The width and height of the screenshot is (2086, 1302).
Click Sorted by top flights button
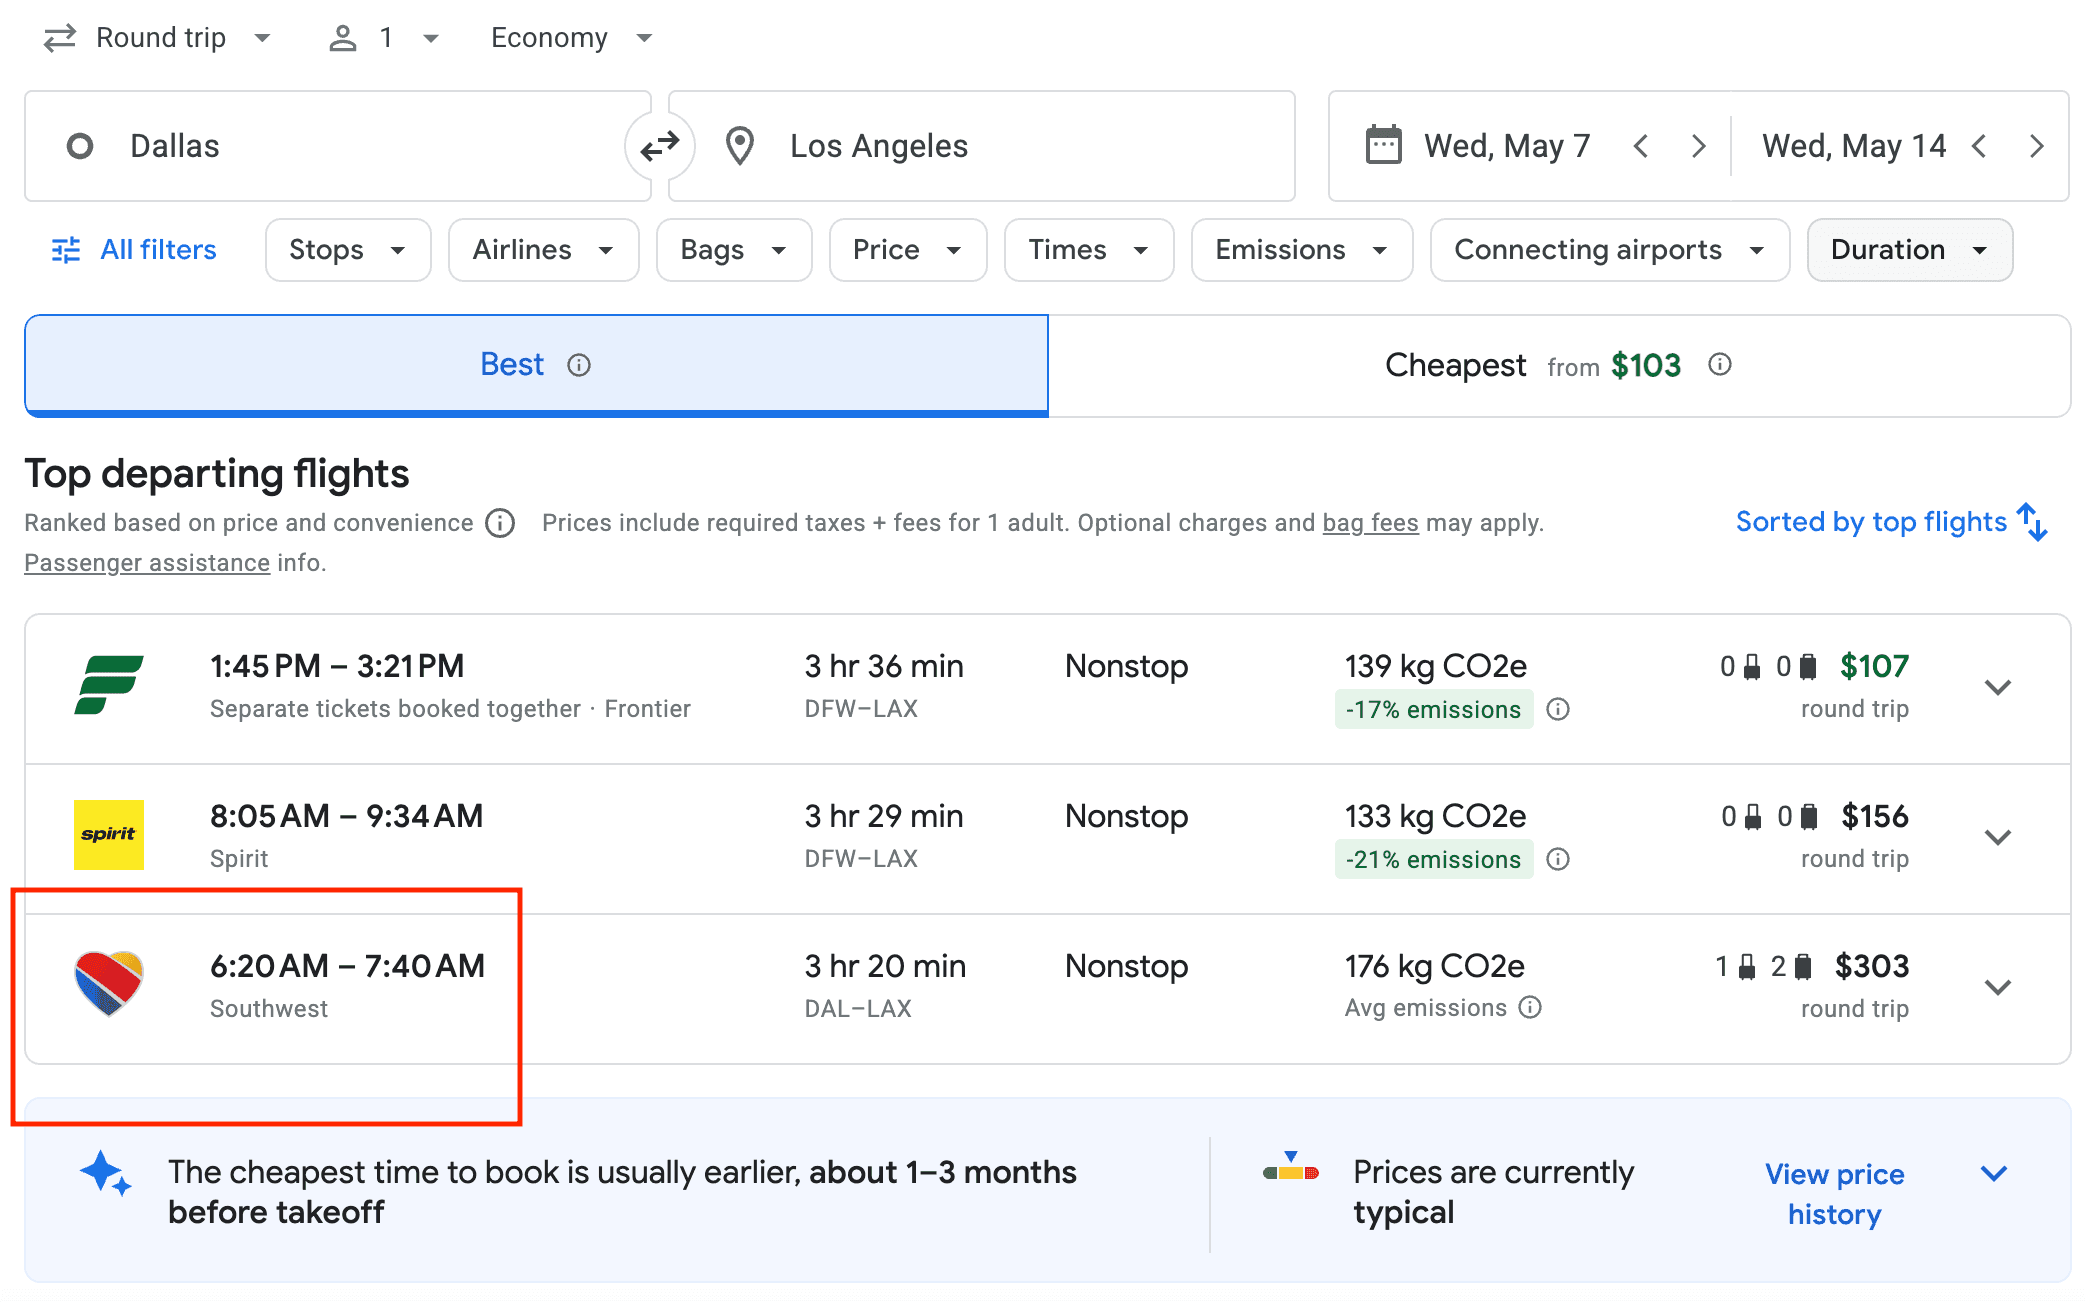1892,522
